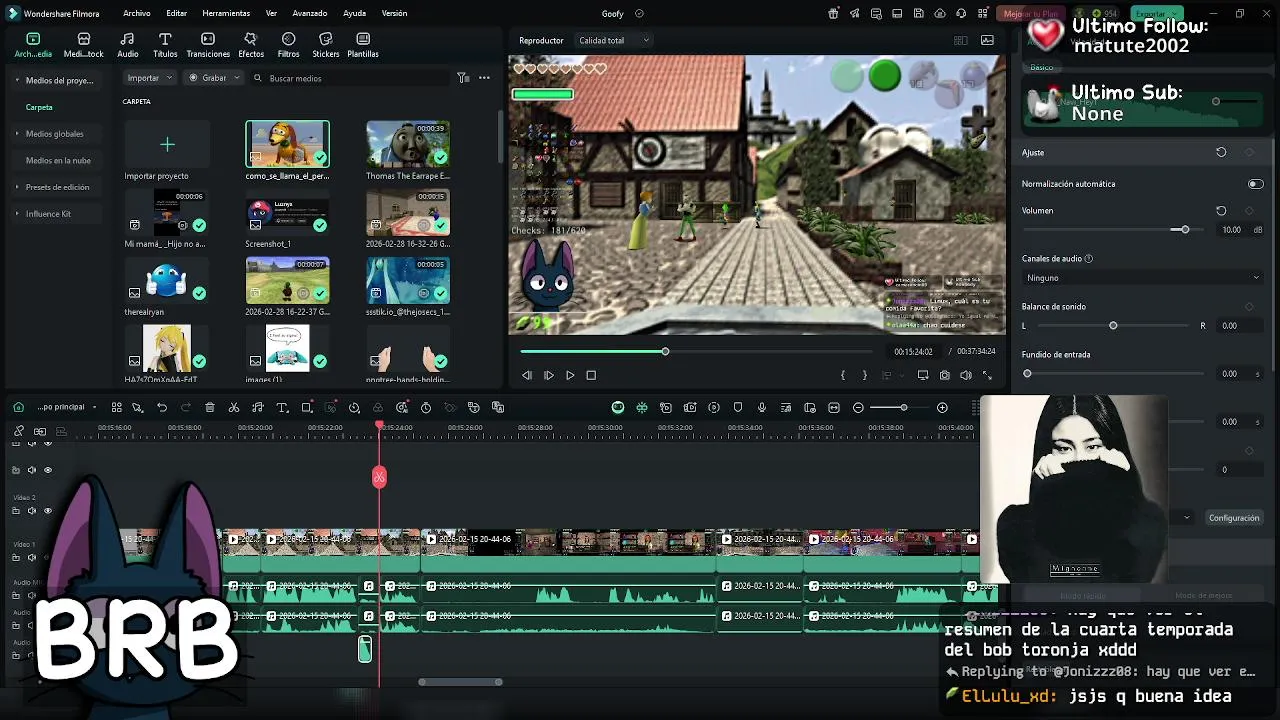
Task: Click the preview volume speaker icon
Action: point(965,375)
